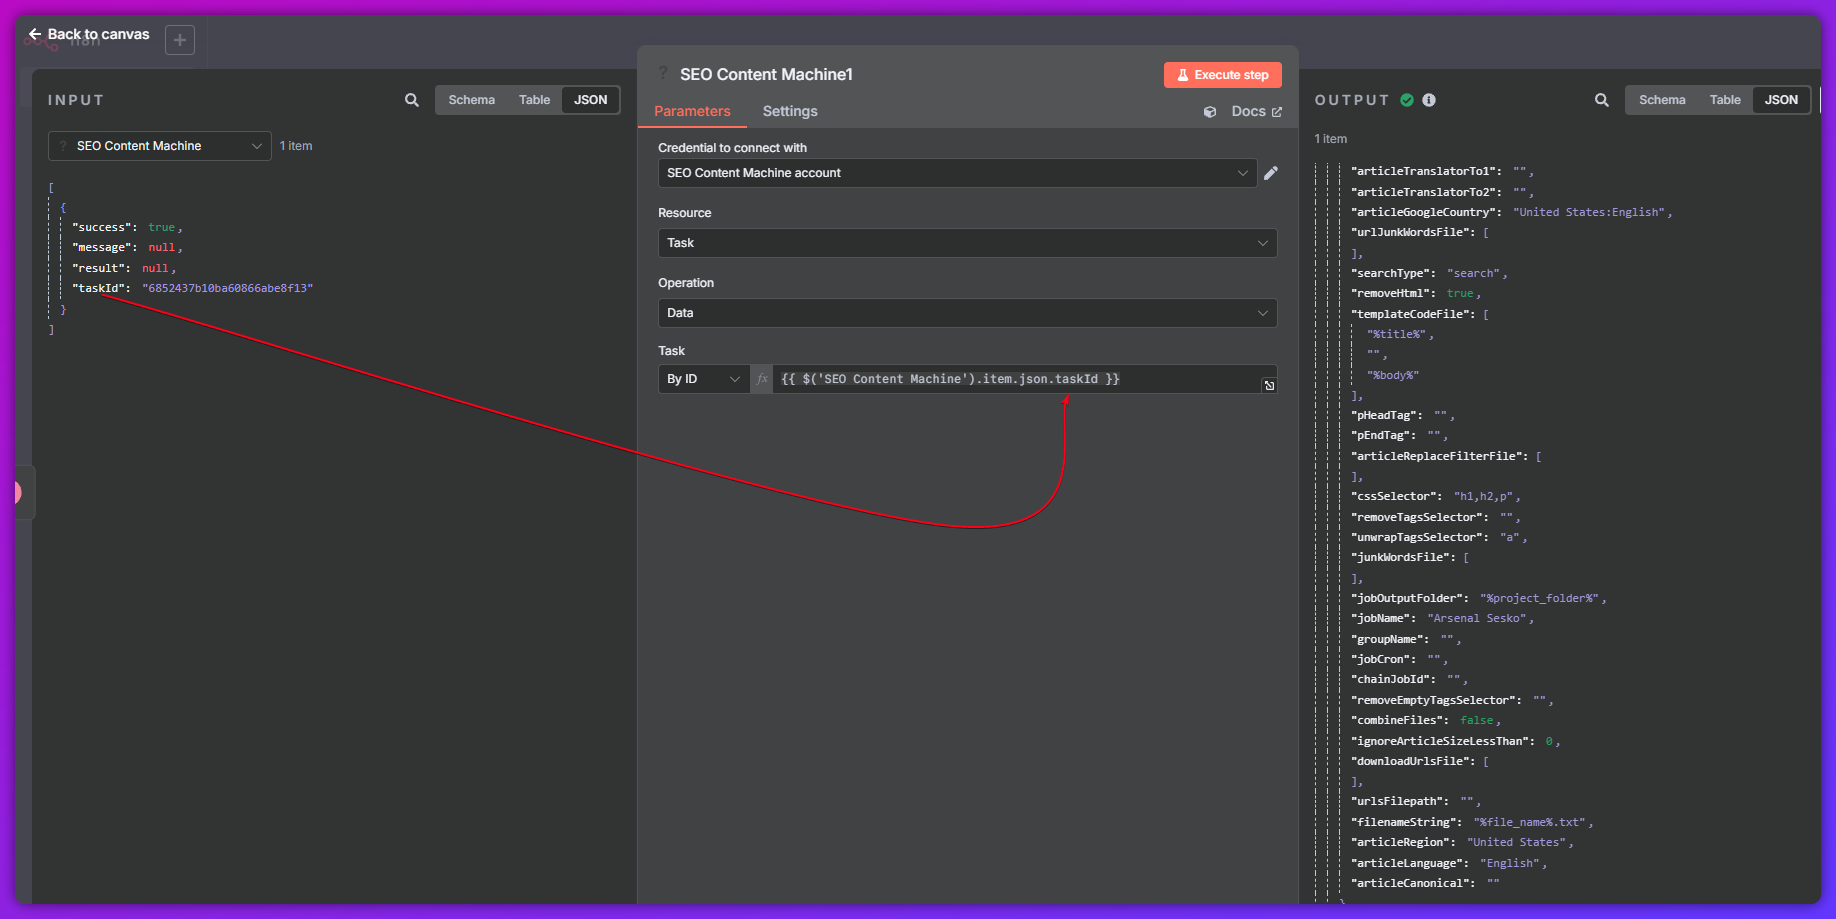The width and height of the screenshot is (1836, 919).
Task: Show input data as JSON
Action: click(x=591, y=100)
